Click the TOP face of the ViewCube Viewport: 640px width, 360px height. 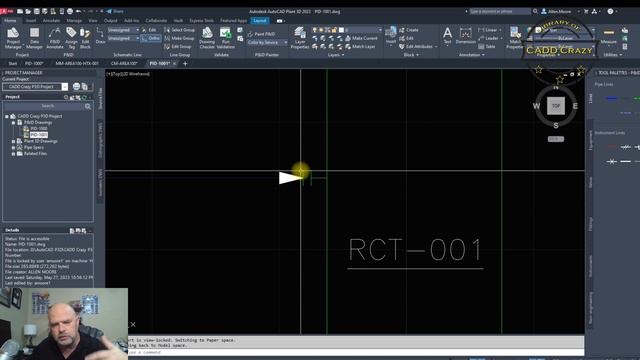(556, 106)
